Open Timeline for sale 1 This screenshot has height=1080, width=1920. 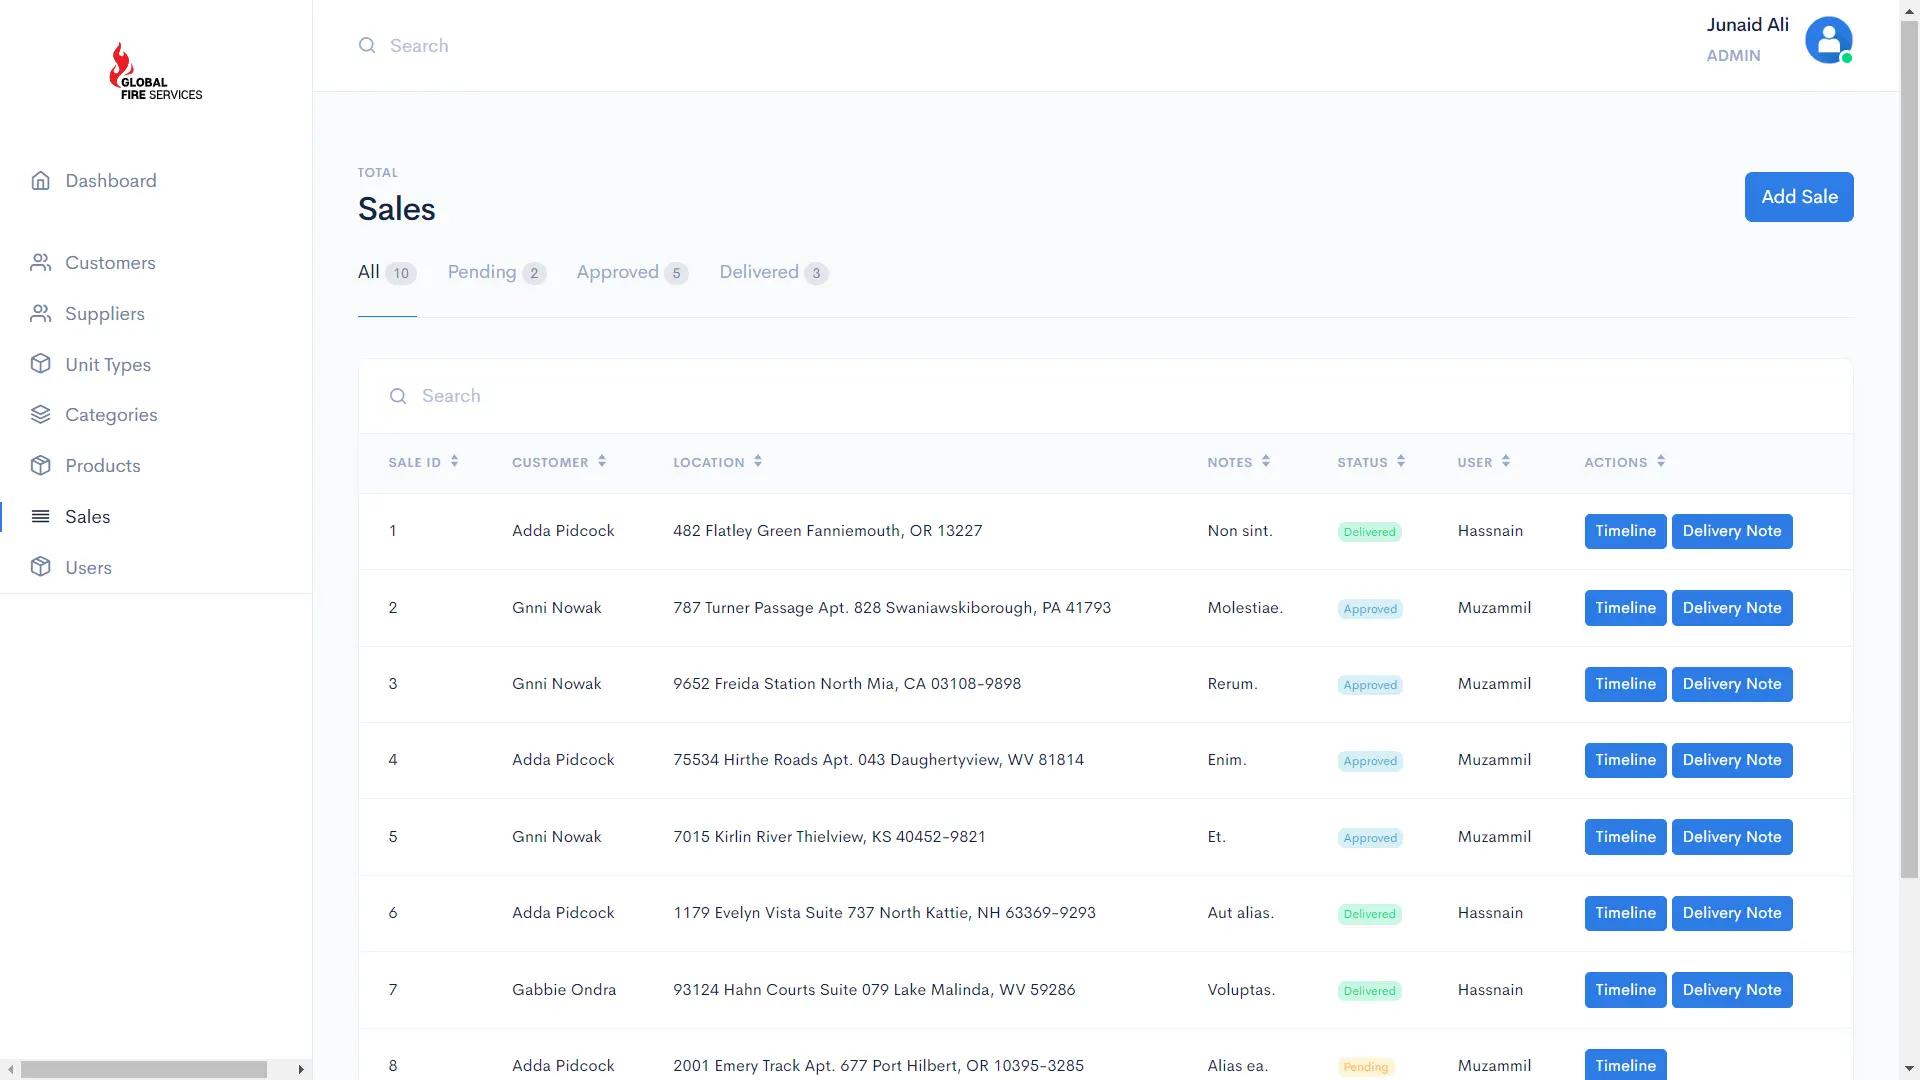point(1625,531)
